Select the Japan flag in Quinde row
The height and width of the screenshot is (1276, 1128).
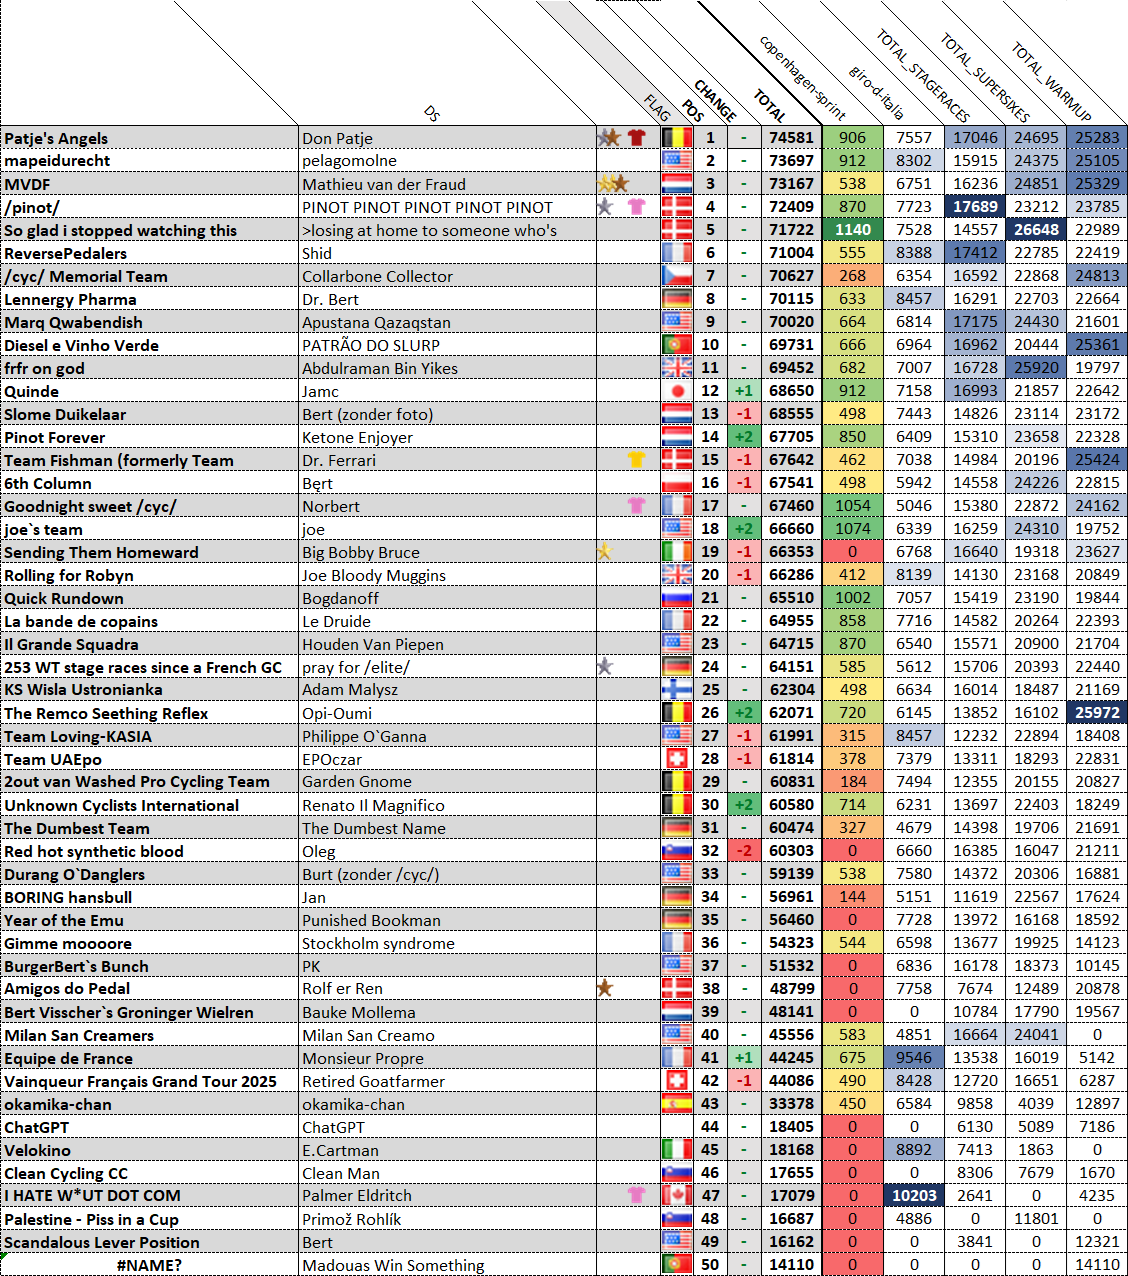point(677,391)
